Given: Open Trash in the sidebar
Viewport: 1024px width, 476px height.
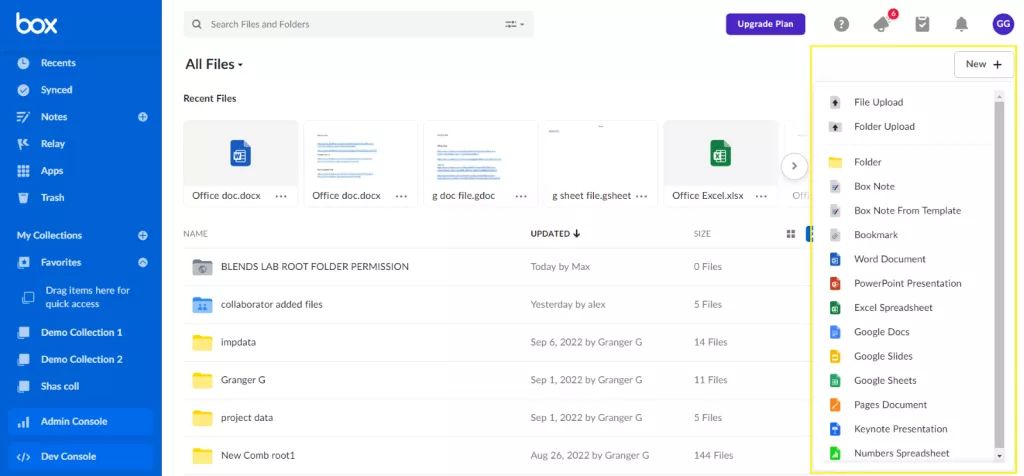Looking at the screenshot, I should pos(52,198).
